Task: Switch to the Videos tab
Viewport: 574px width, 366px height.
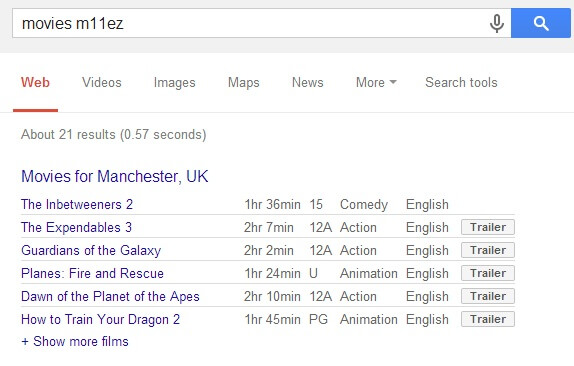Action: pyautogui.click(x=102, y=82)
